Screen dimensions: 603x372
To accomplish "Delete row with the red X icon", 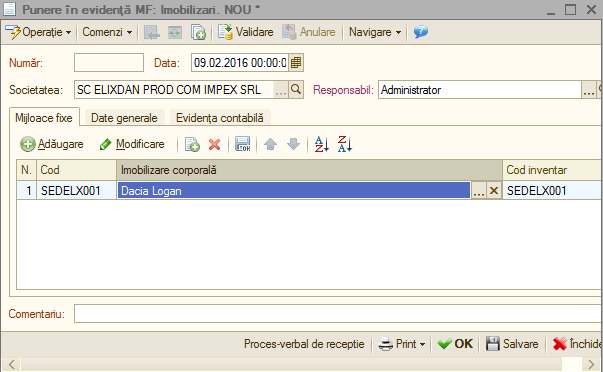I will [x=215, y=145].
